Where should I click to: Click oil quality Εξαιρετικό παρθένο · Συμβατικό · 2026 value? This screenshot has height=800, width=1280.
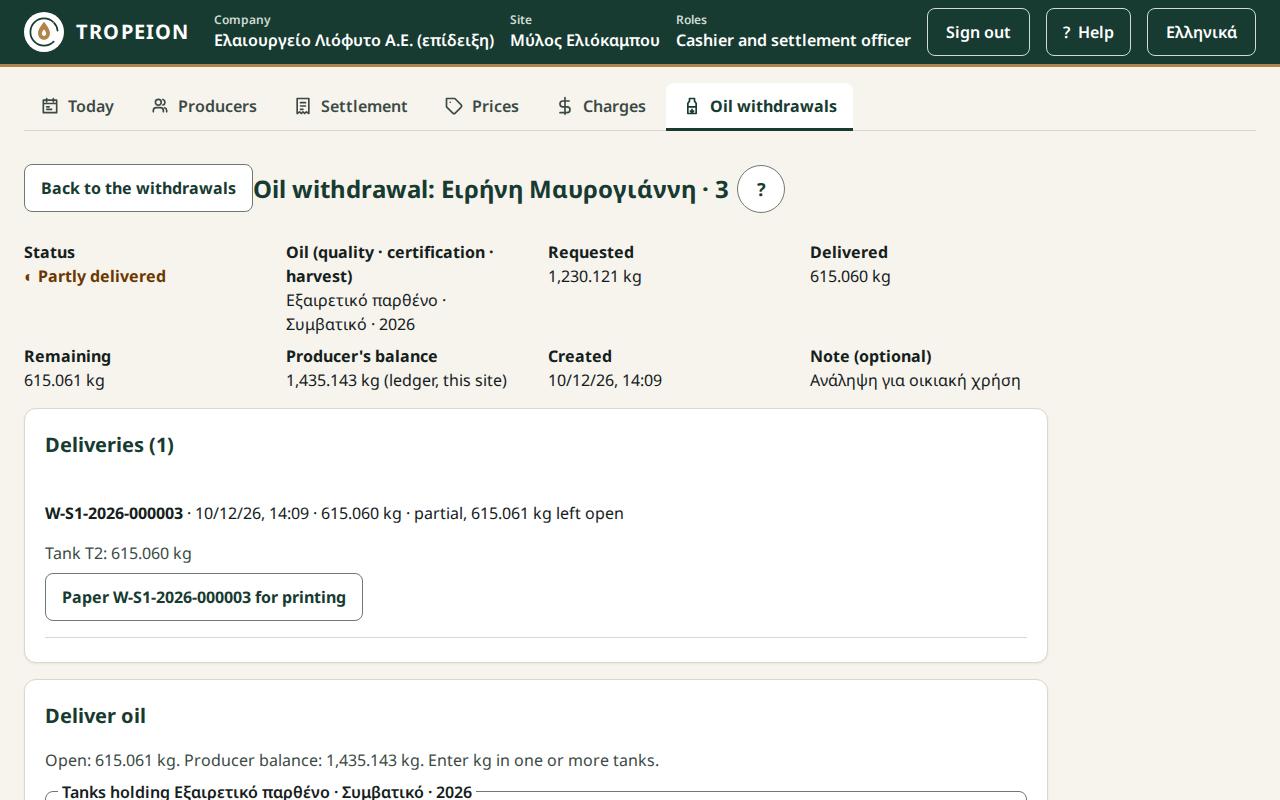click(x=366, y=313)
